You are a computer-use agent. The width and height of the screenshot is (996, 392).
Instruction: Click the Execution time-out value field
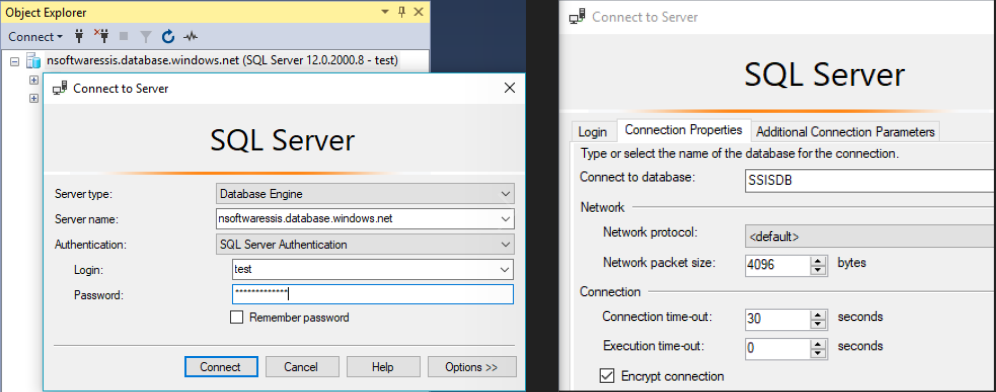777,348
